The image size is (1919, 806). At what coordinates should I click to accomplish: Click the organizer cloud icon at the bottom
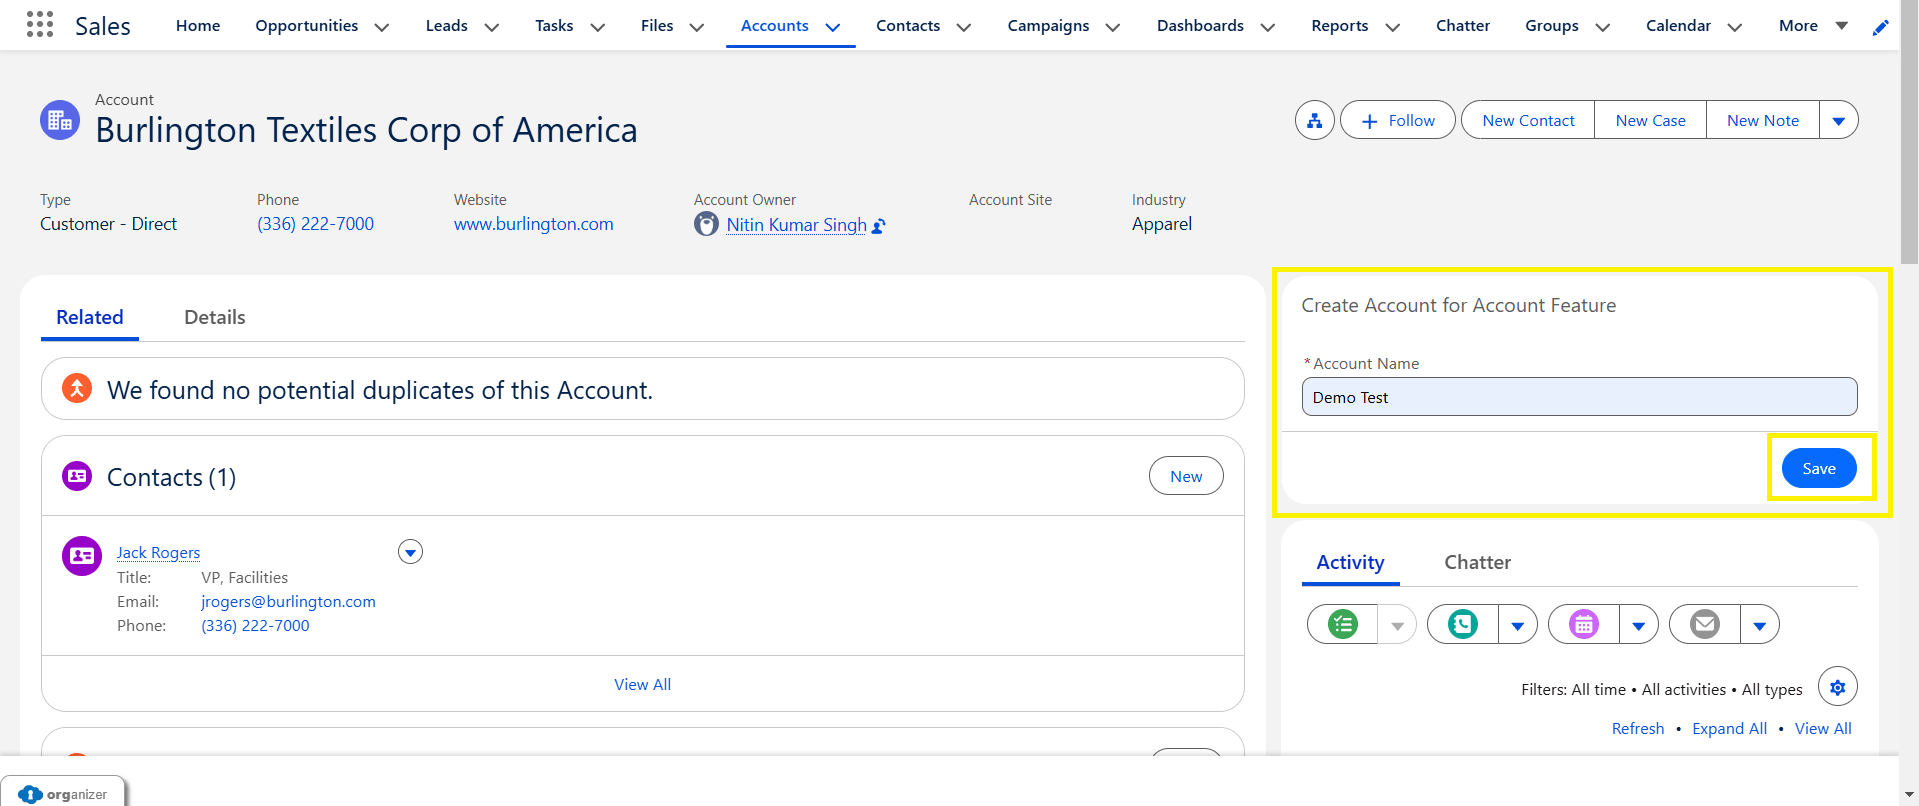tap(30, 794)
